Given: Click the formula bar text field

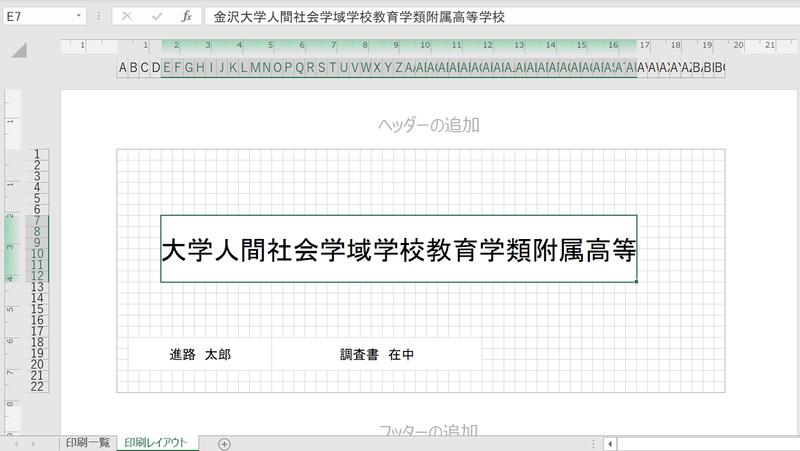Looking at the screenshot, I should [x=503, y=16].
